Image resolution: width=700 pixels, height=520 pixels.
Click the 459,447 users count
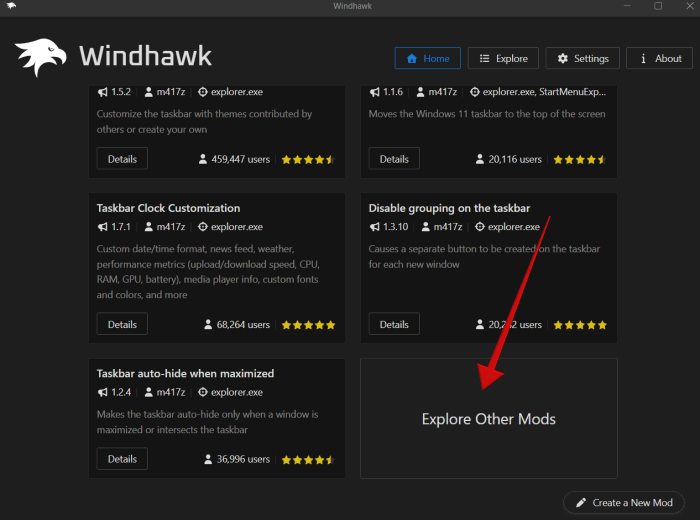(241, 159)
